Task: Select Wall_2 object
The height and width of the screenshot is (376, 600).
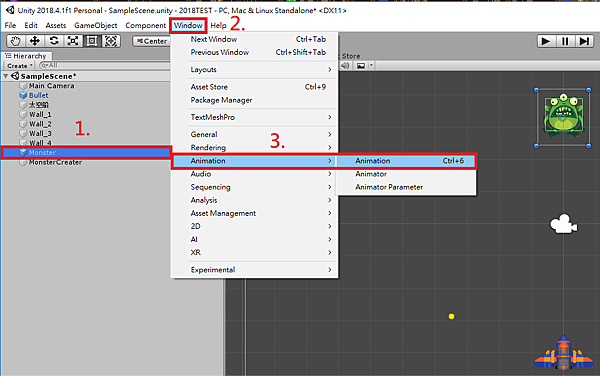Action: pos(40,124)
